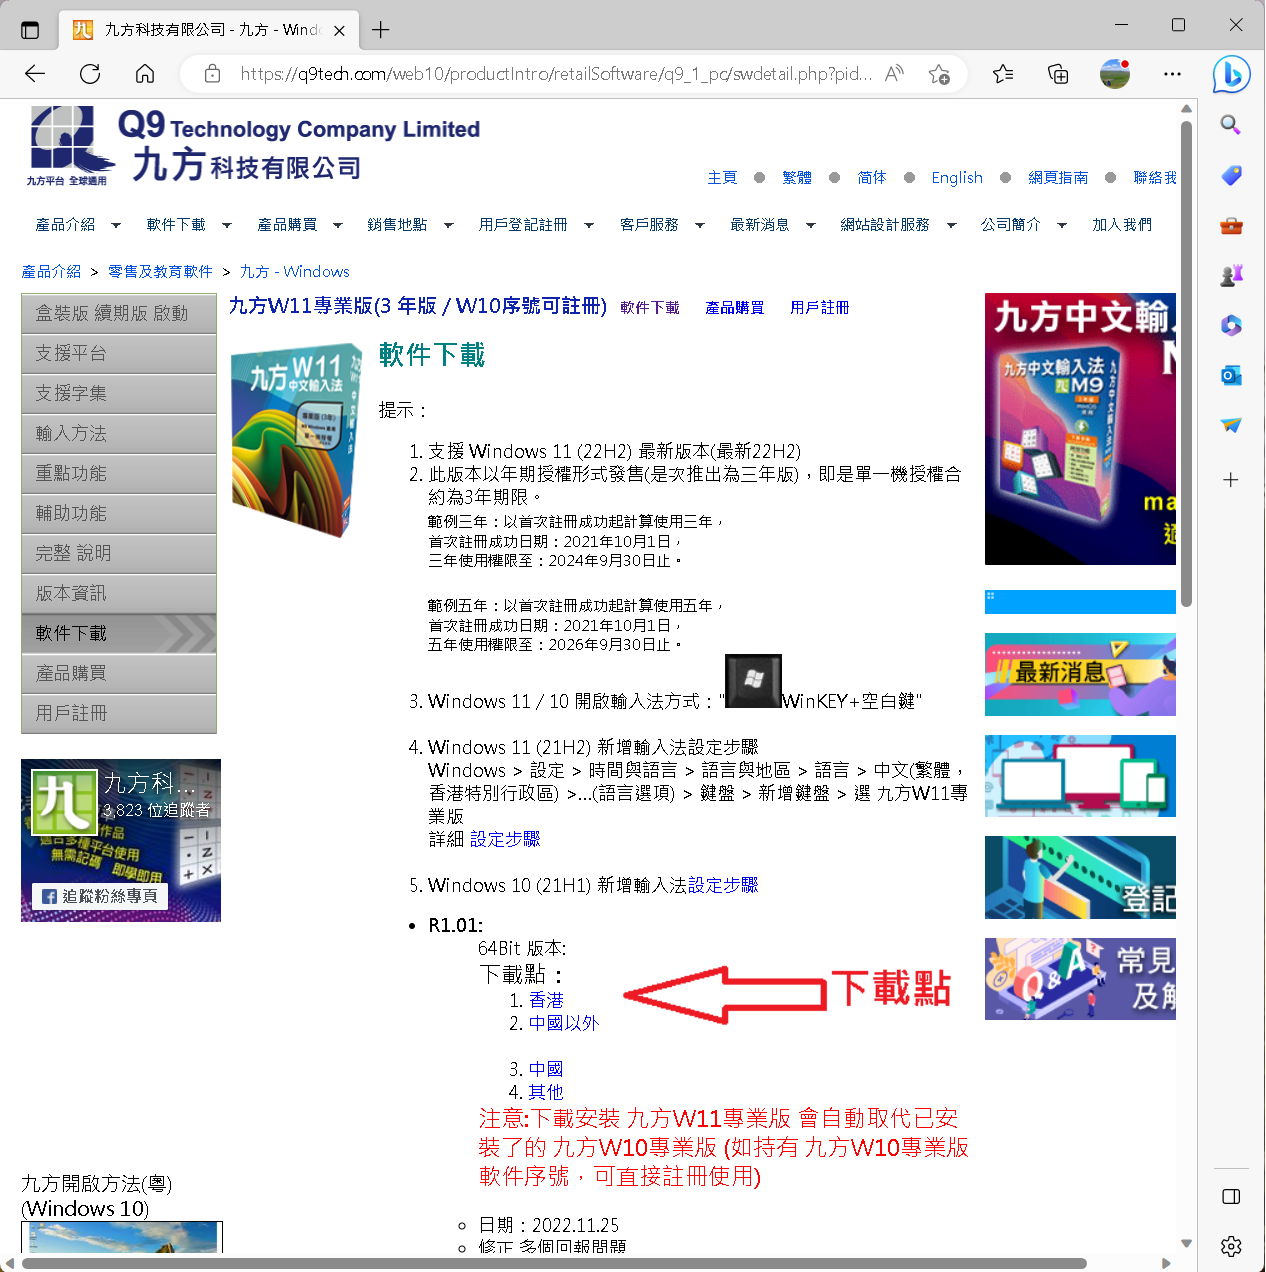The width and height of the screenshot is (1266, 1272).
Task: Click the horizontal scrollbar at page bottom
Action: point(554,1263)
